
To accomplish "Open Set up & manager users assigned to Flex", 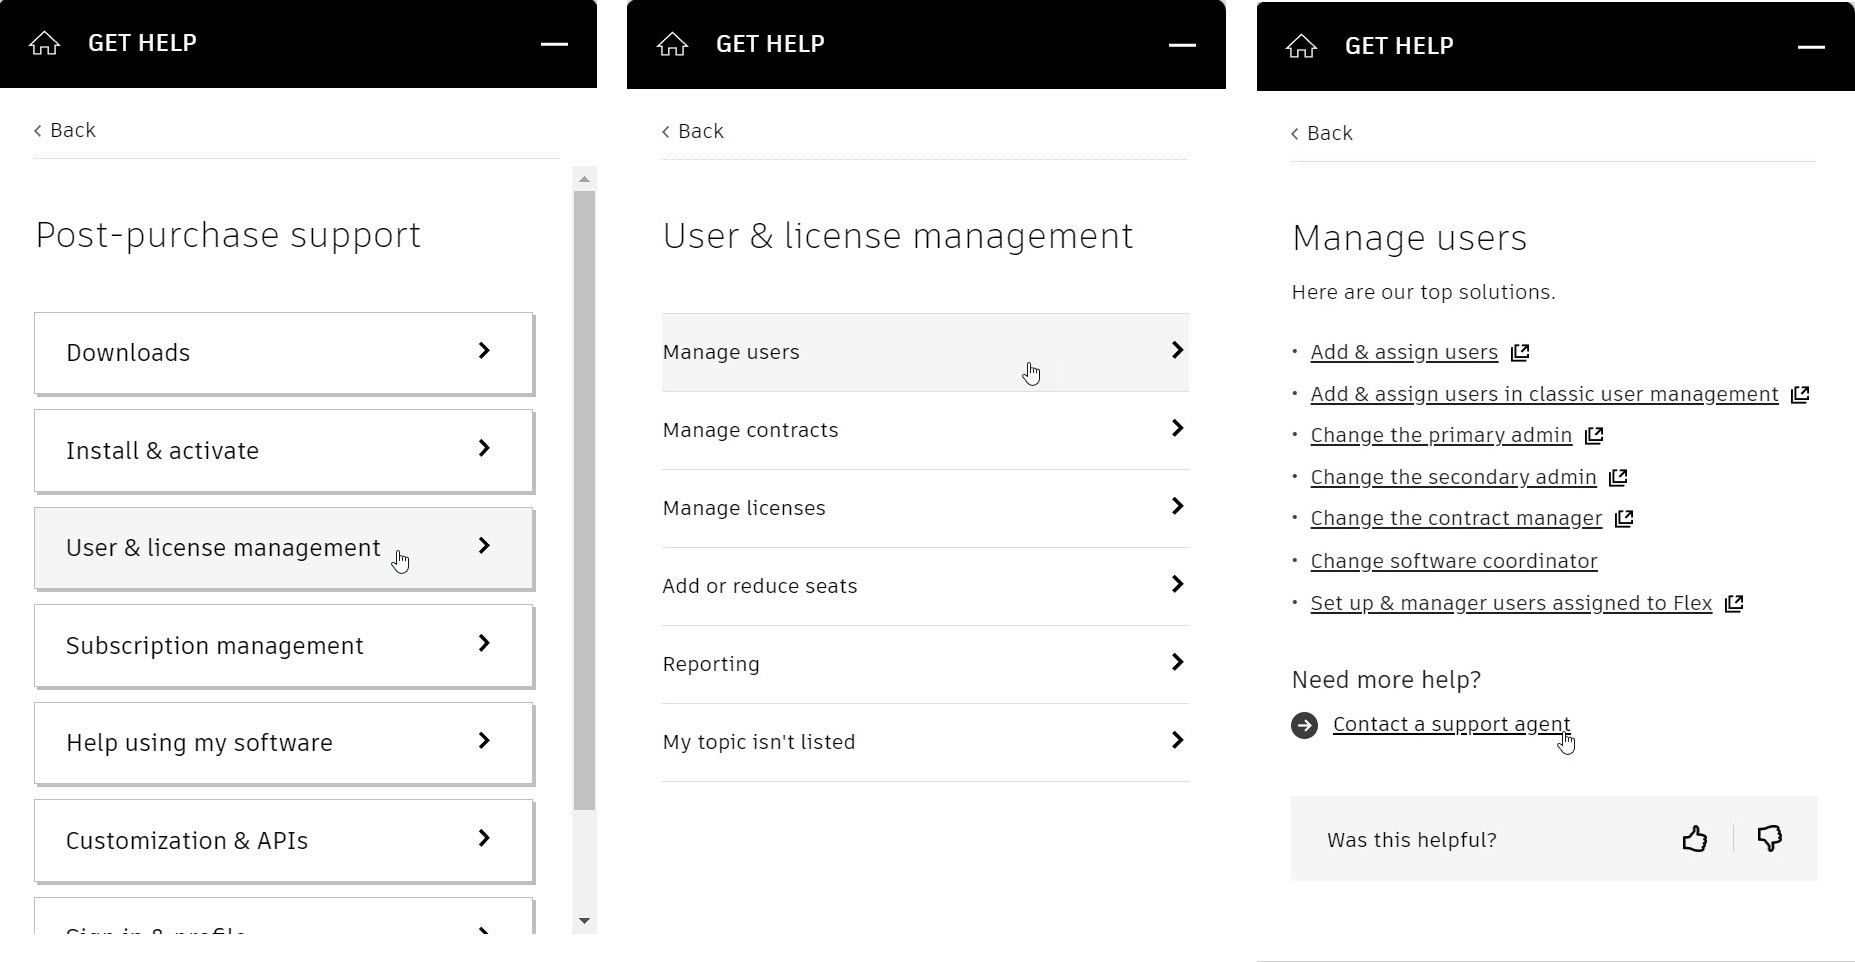I will 1511,603.
